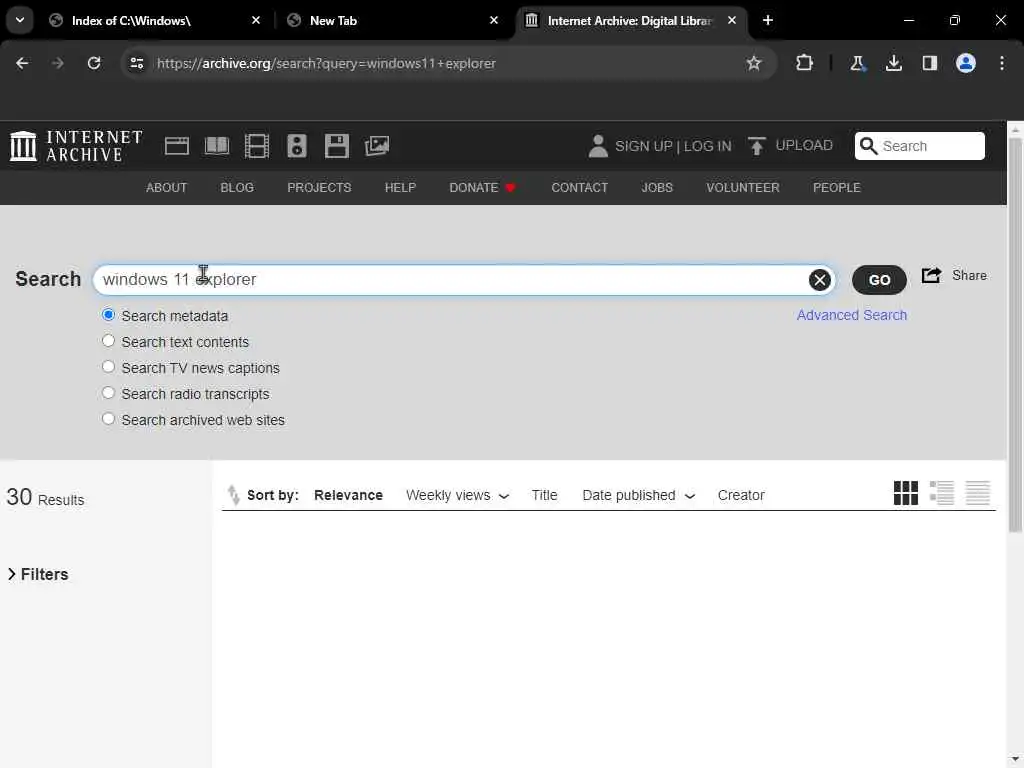Click the upload arrow icon
1024x768 pixels.
point(756,146)
